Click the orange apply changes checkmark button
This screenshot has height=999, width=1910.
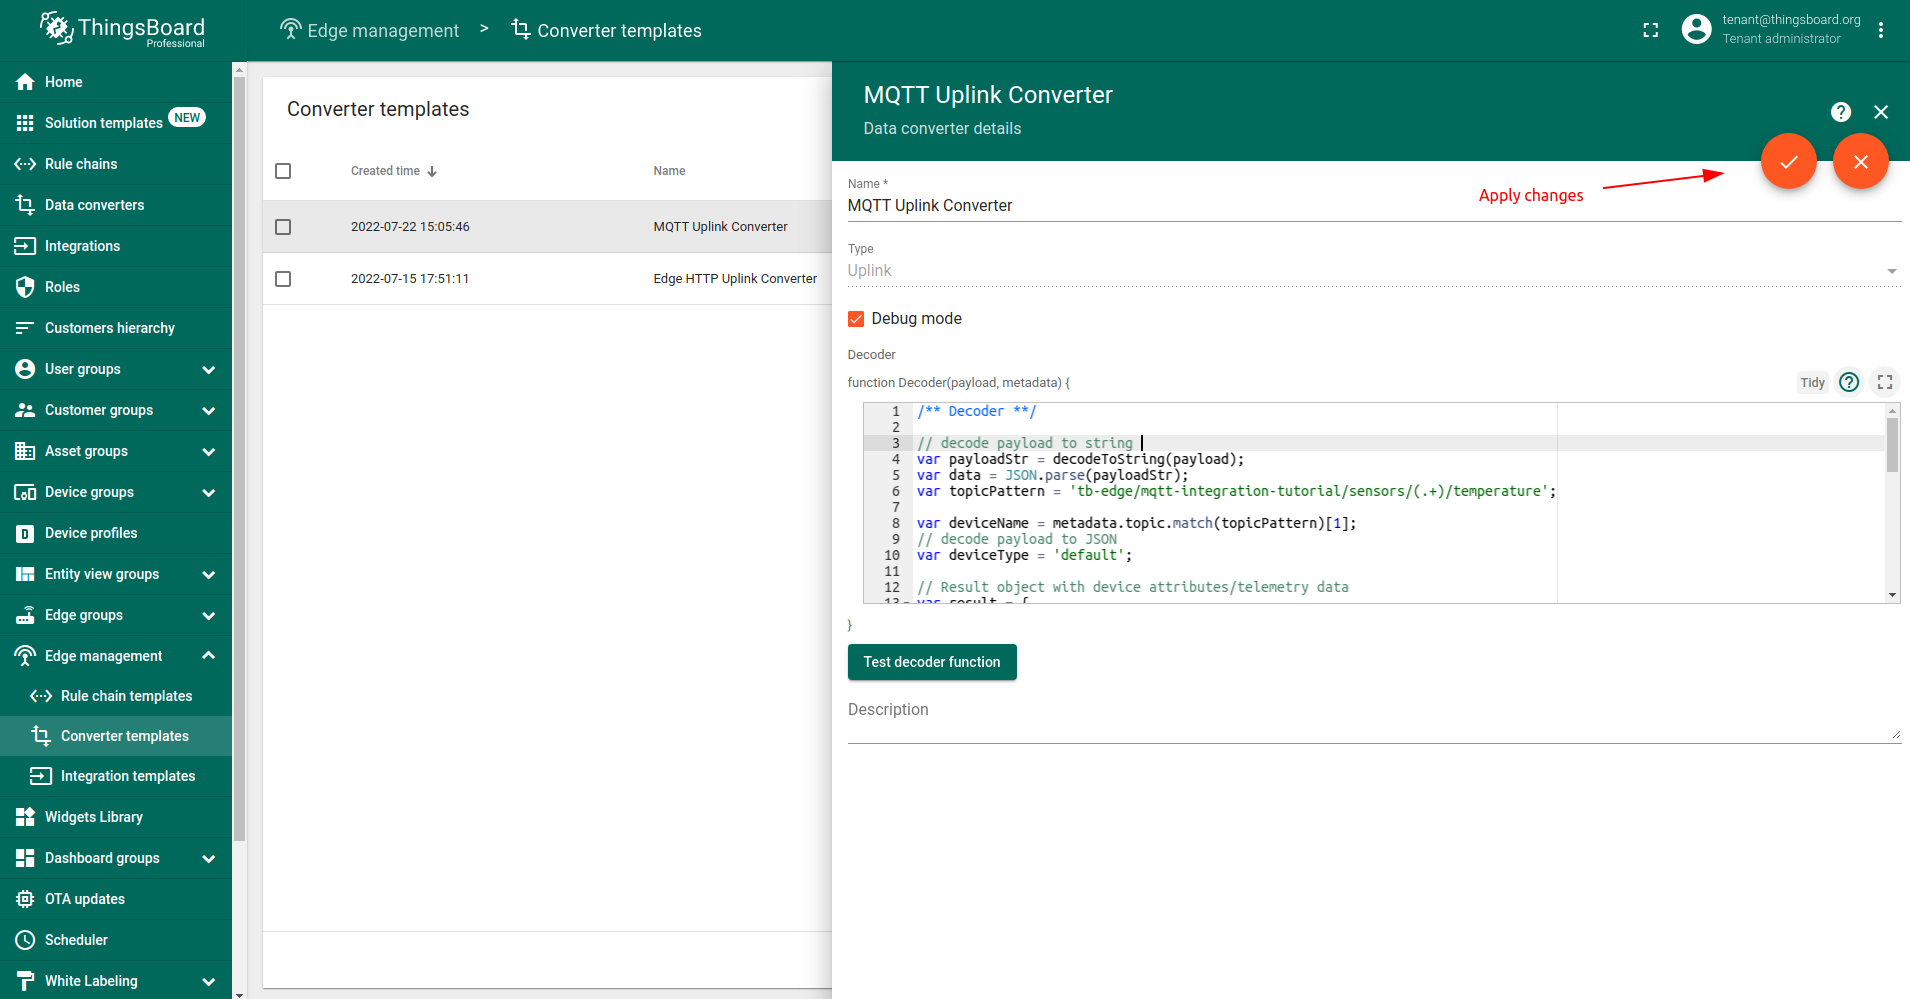[1788, 161]
